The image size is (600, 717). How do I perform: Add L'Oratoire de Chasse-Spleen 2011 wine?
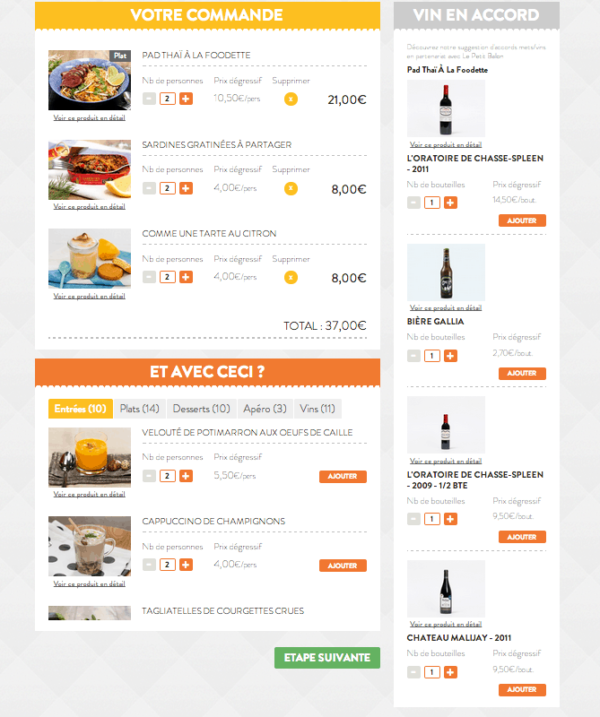[x=522, y=220]
